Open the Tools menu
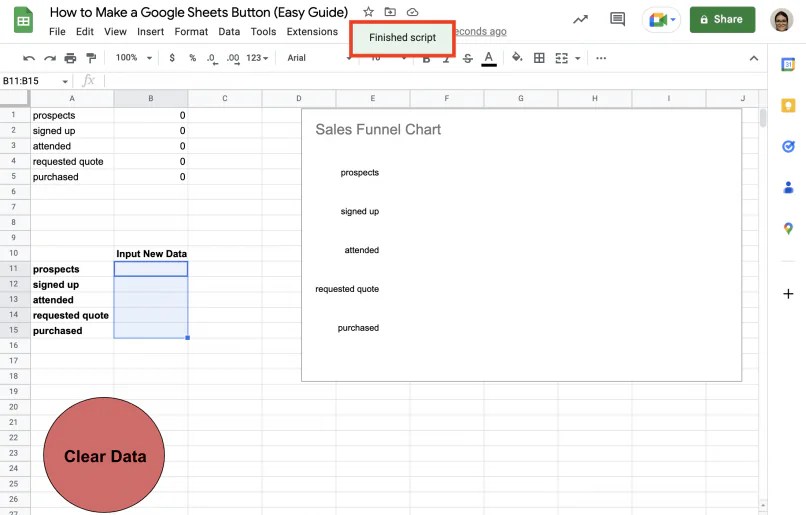 coord(263,31)
